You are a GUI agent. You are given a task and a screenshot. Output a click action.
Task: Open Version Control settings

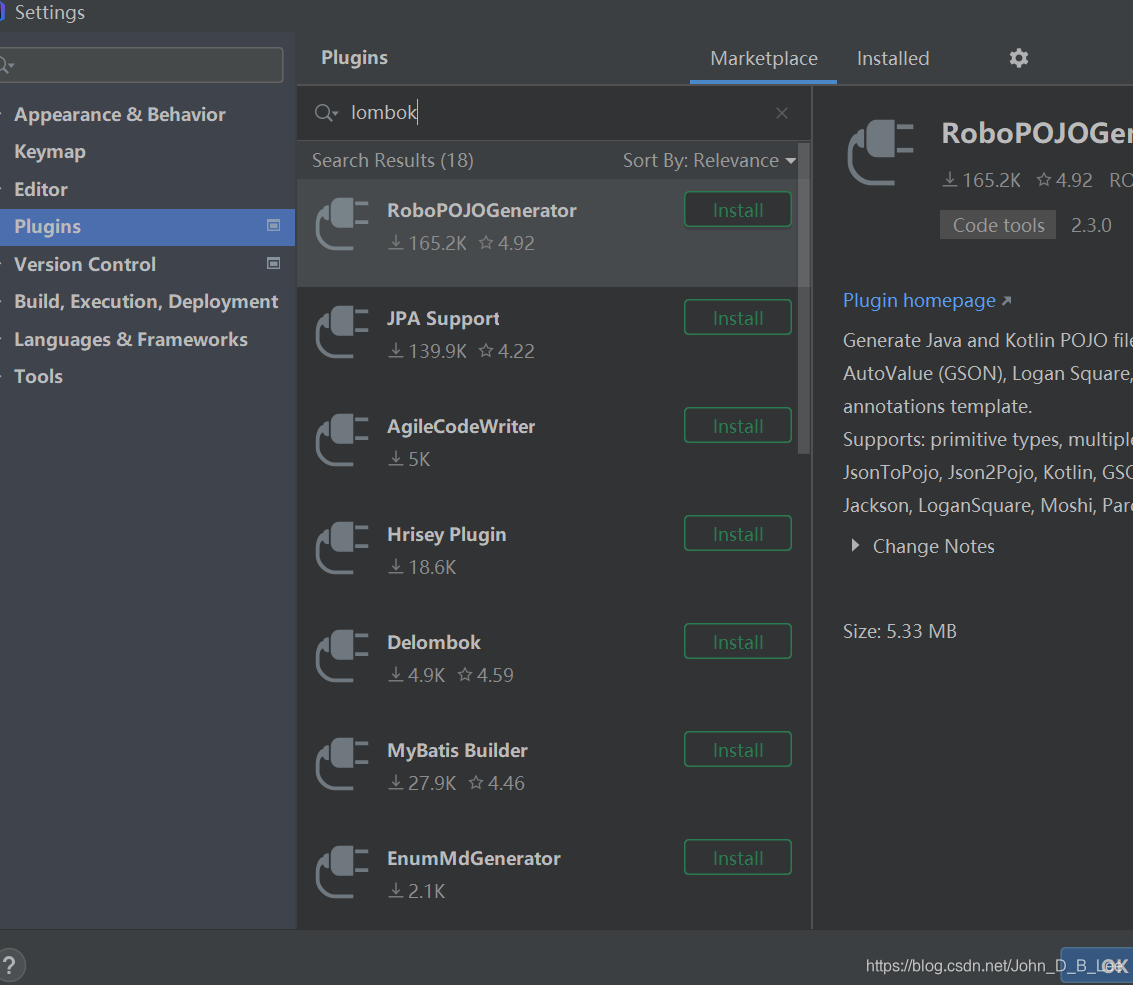click(85, 264)
